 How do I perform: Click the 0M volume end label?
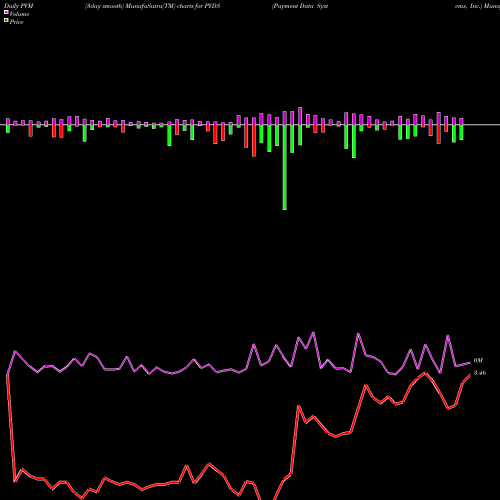click(x=478, y=360)
